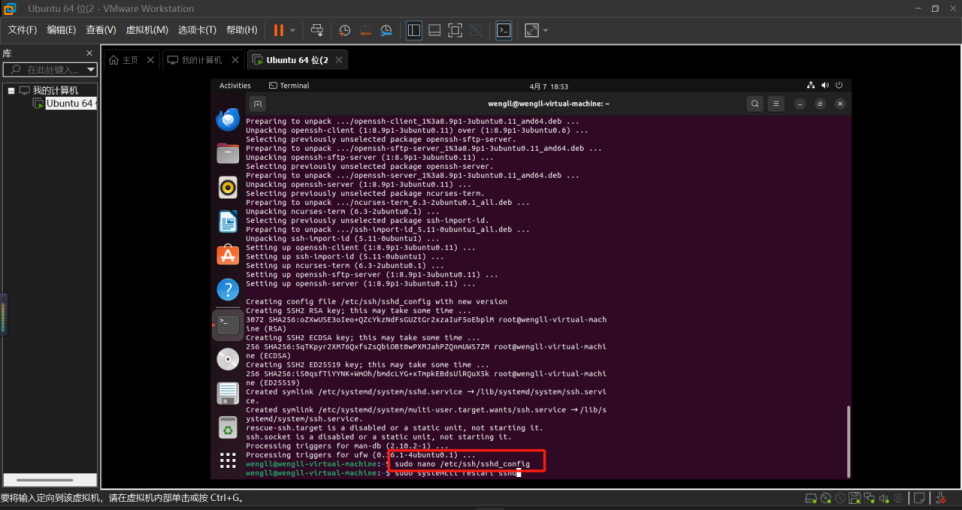Revert the virtual machine to previous snapshot
962x510 pixels.
pyautogui.click(x=366, y=30)
